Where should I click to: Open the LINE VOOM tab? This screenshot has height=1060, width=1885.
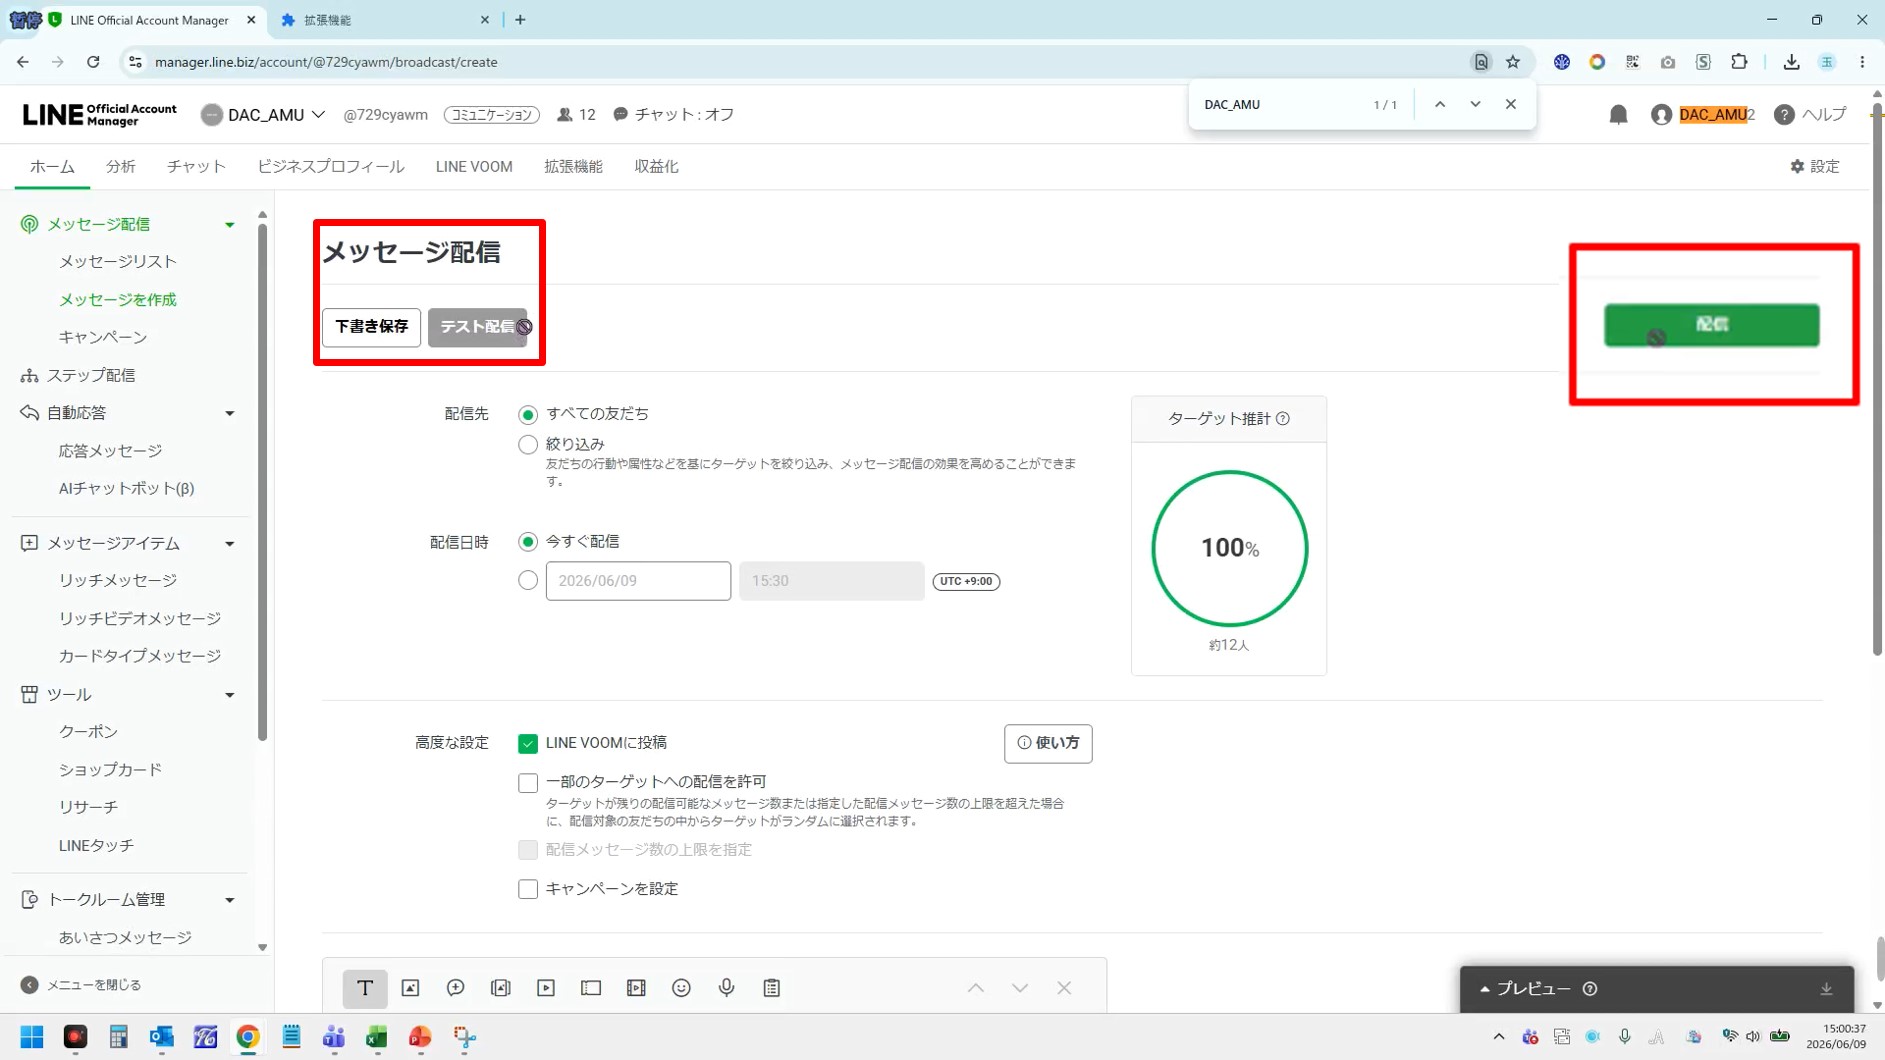(x=474, y=167)
